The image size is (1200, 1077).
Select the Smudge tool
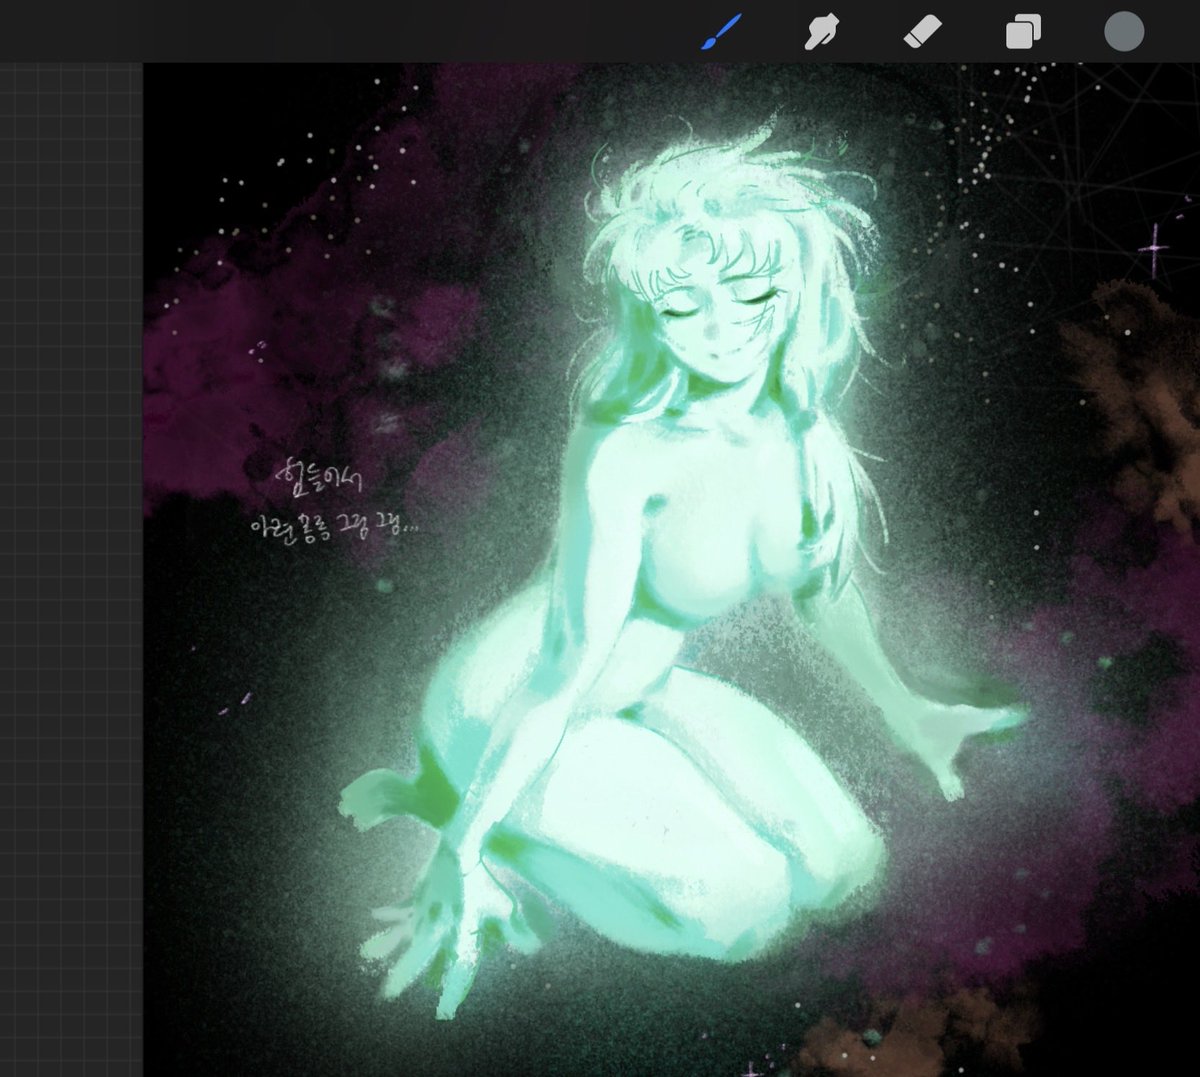click(x=821, y=32)
